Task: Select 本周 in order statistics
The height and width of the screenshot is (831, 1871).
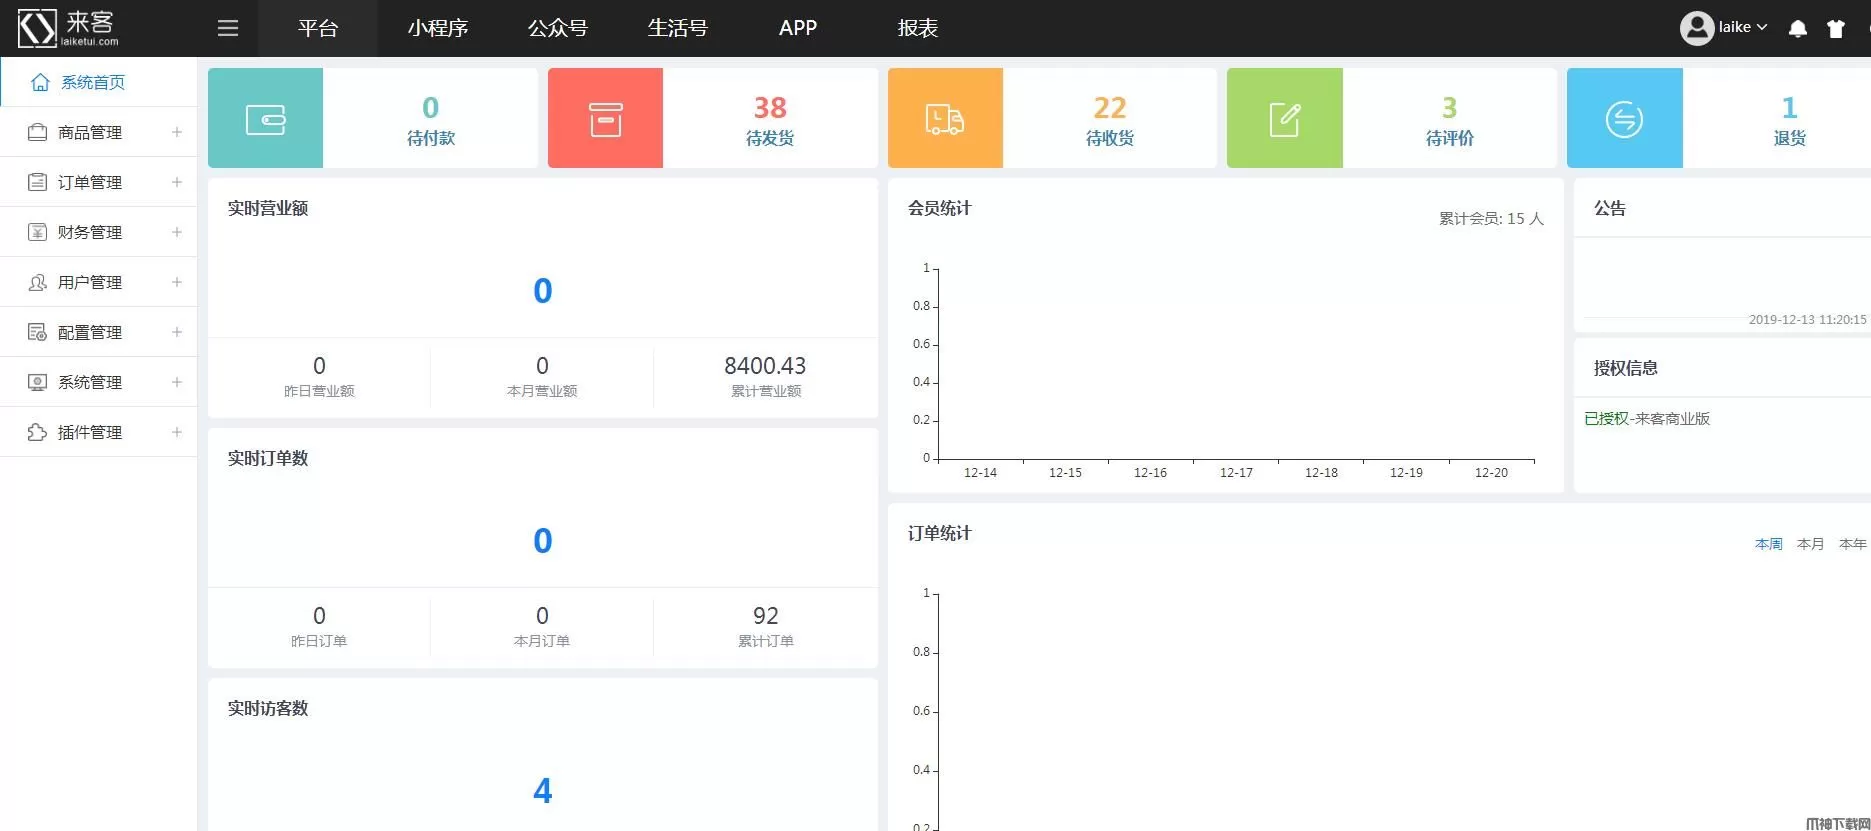Action: pos(1768,544)
